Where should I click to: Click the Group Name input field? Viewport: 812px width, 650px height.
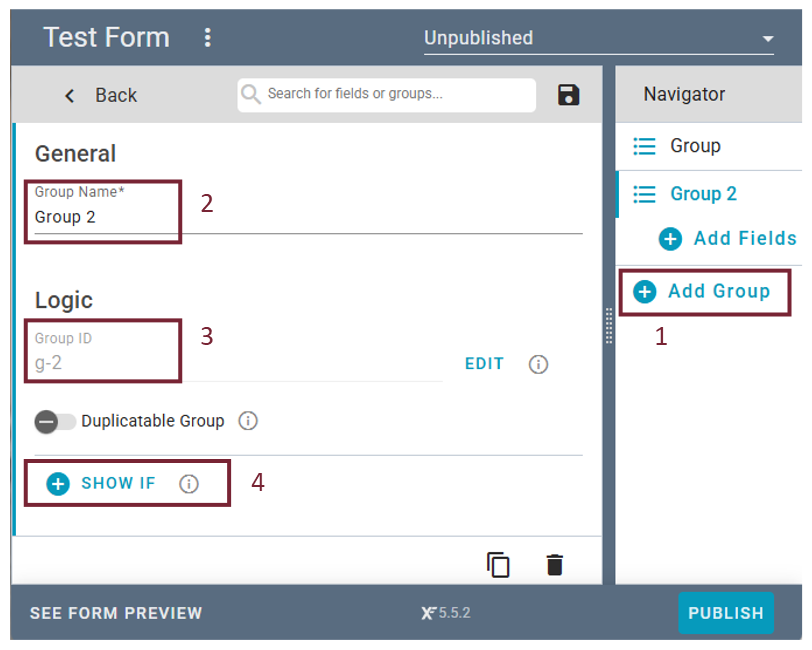tap(300, 217)
